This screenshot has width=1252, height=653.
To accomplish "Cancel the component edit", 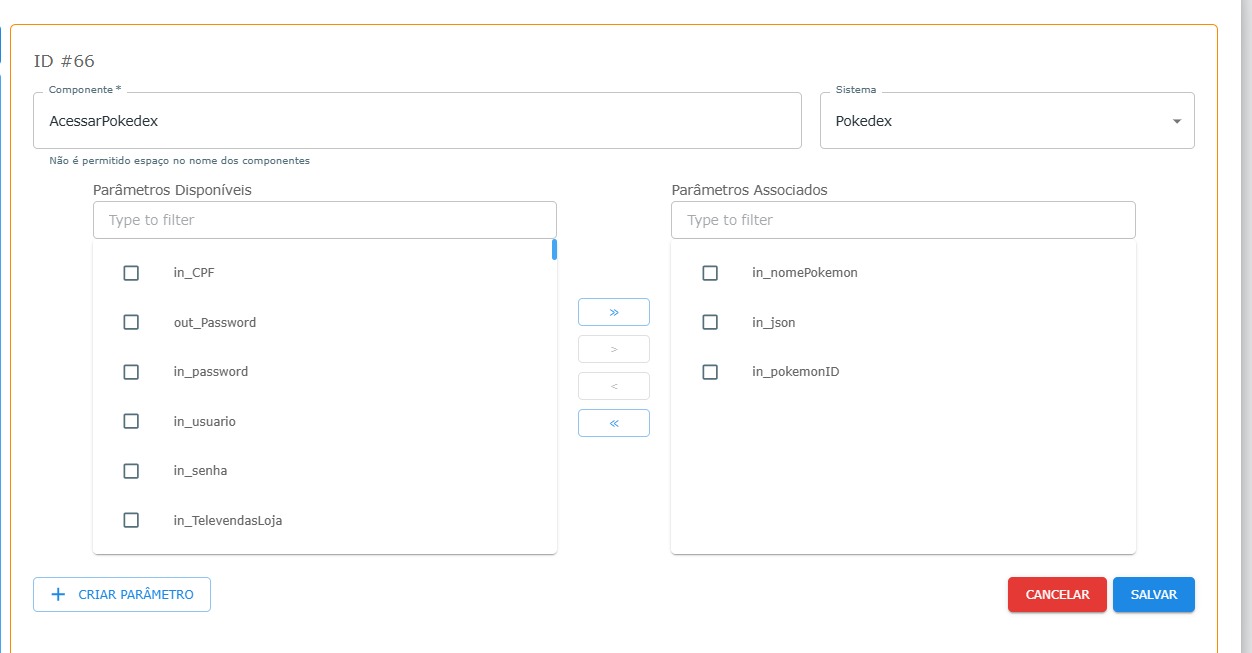I will click(x=1057, y=594).
